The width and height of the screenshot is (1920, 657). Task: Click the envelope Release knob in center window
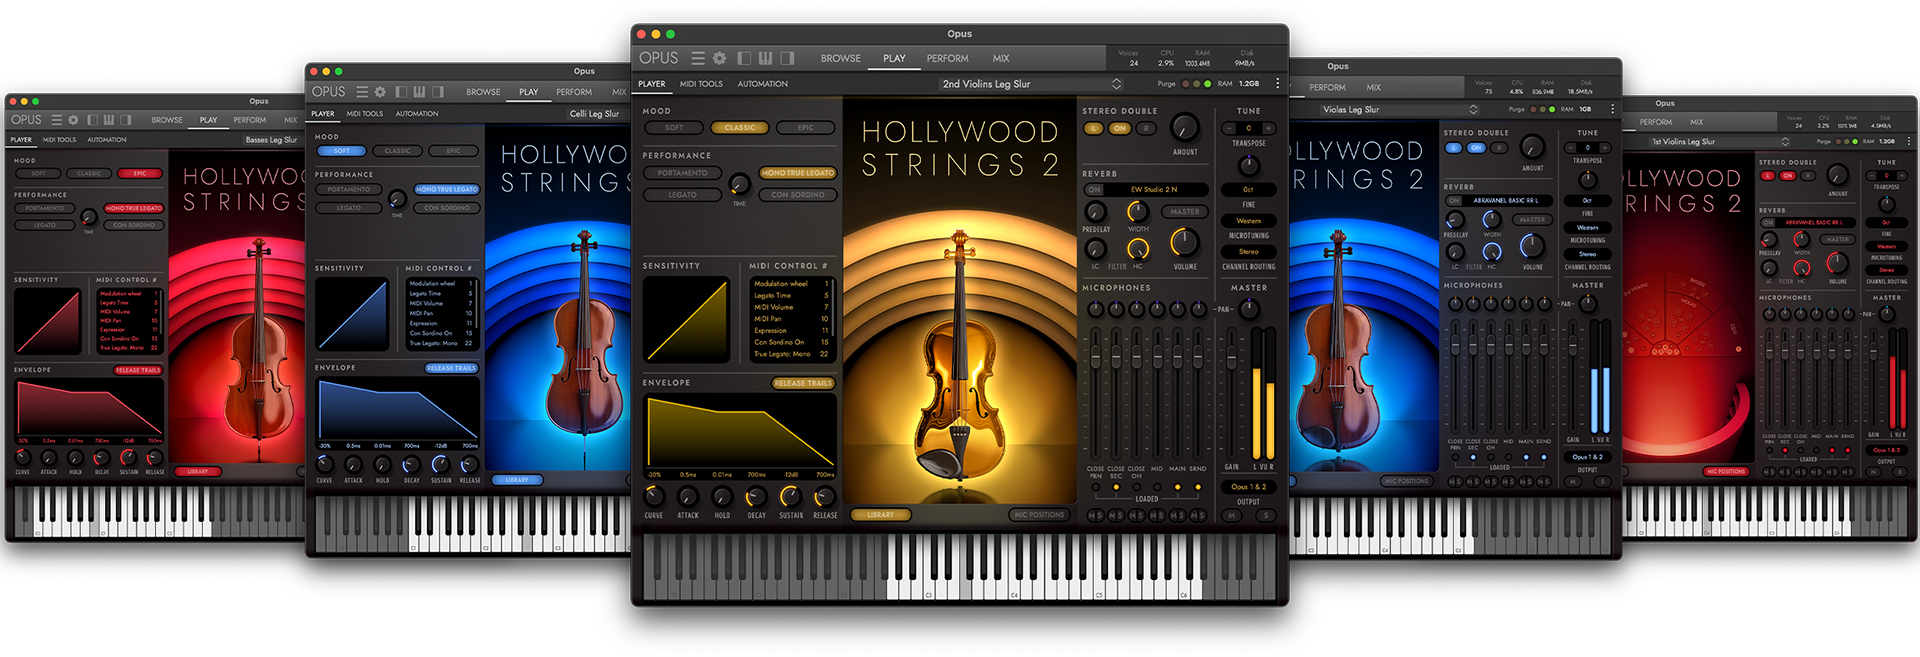point(825,496)
